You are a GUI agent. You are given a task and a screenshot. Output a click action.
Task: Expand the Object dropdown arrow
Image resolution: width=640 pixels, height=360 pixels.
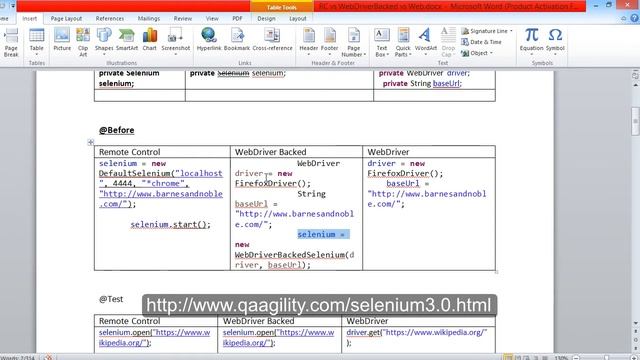[x=491, y=53]
